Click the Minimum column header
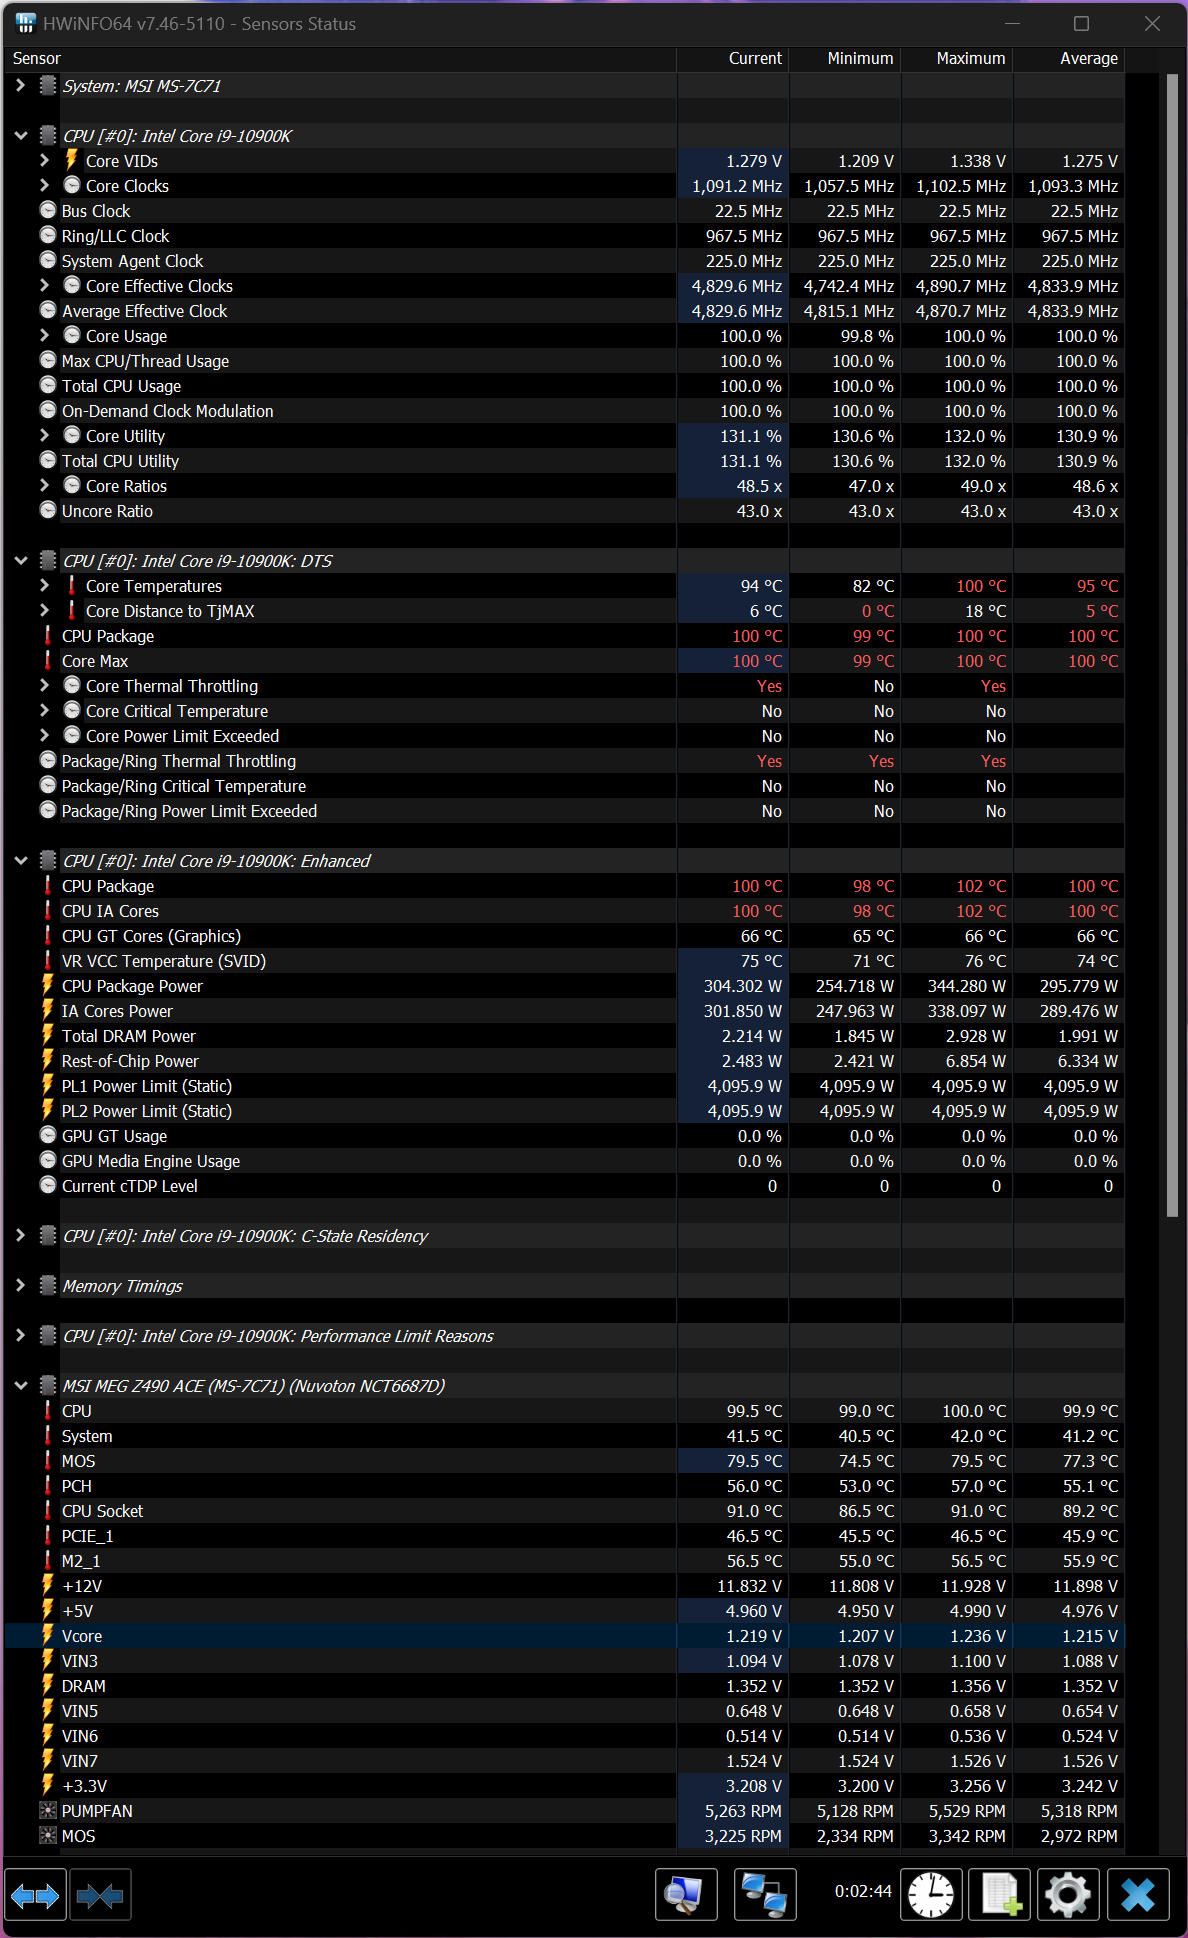1188x1938 pixels. [x=845, y=59]
